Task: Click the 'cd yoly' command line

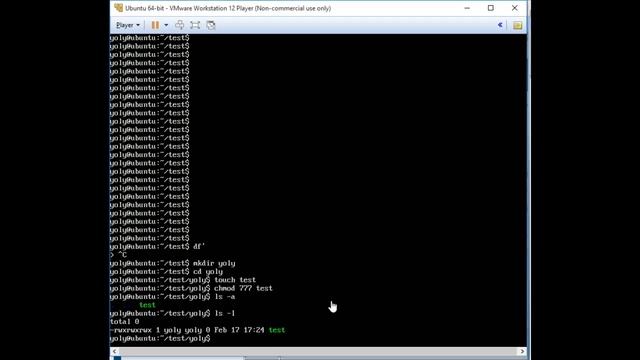Action: coord(166,272)
